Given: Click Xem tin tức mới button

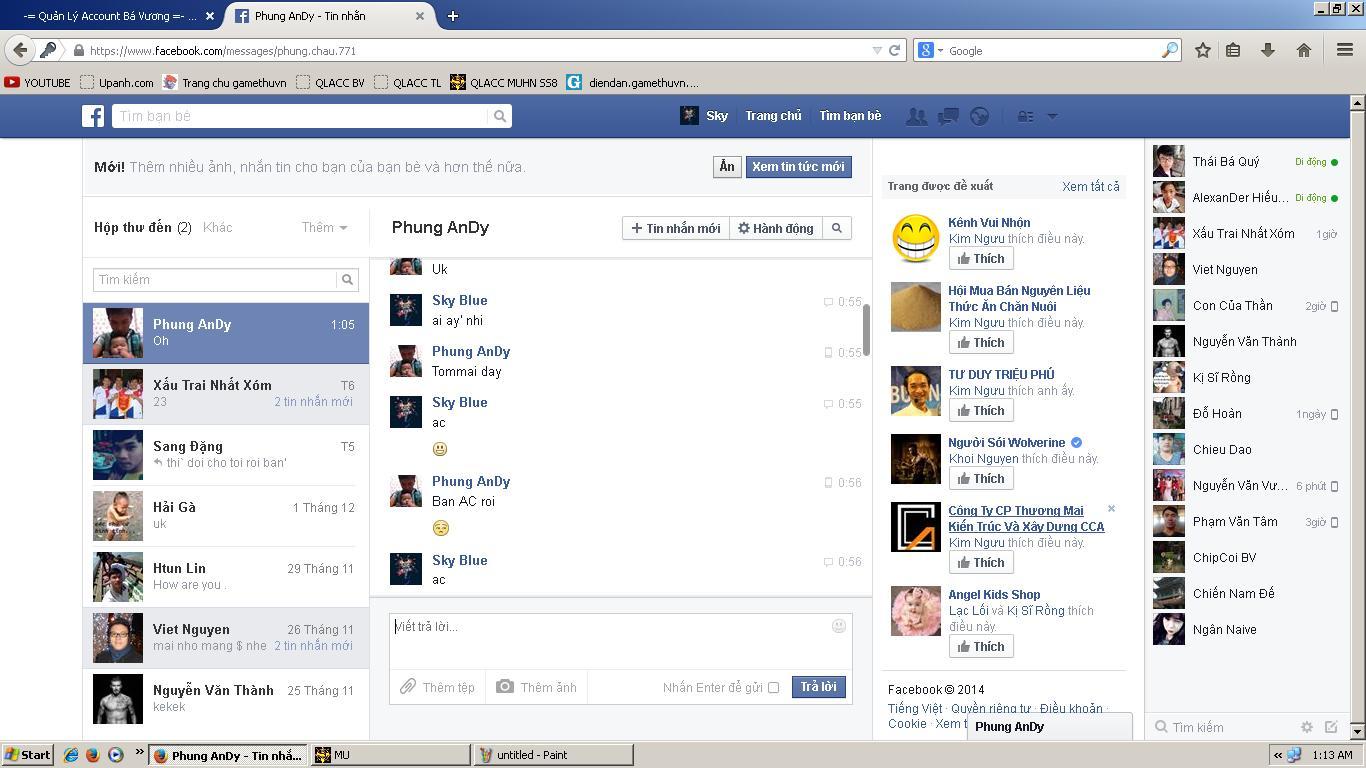Looking at the screenshot, I should tap(798, 167).
